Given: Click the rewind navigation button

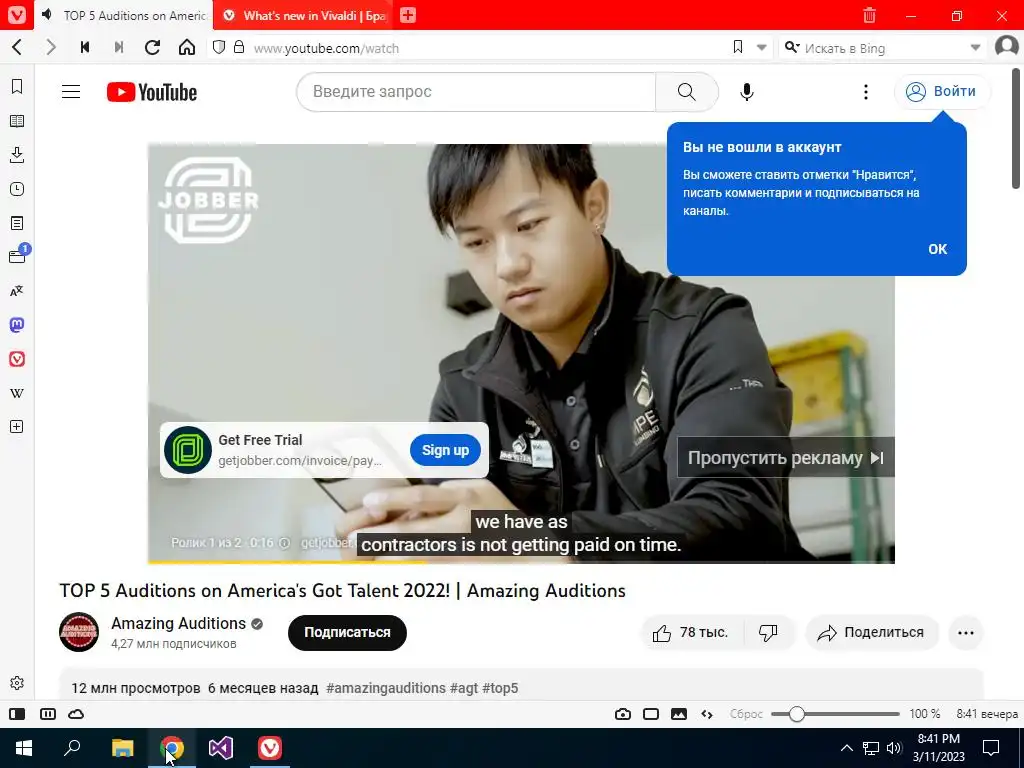Looking at the screenshot, I should pyautogui.click(x=85, y=47).
